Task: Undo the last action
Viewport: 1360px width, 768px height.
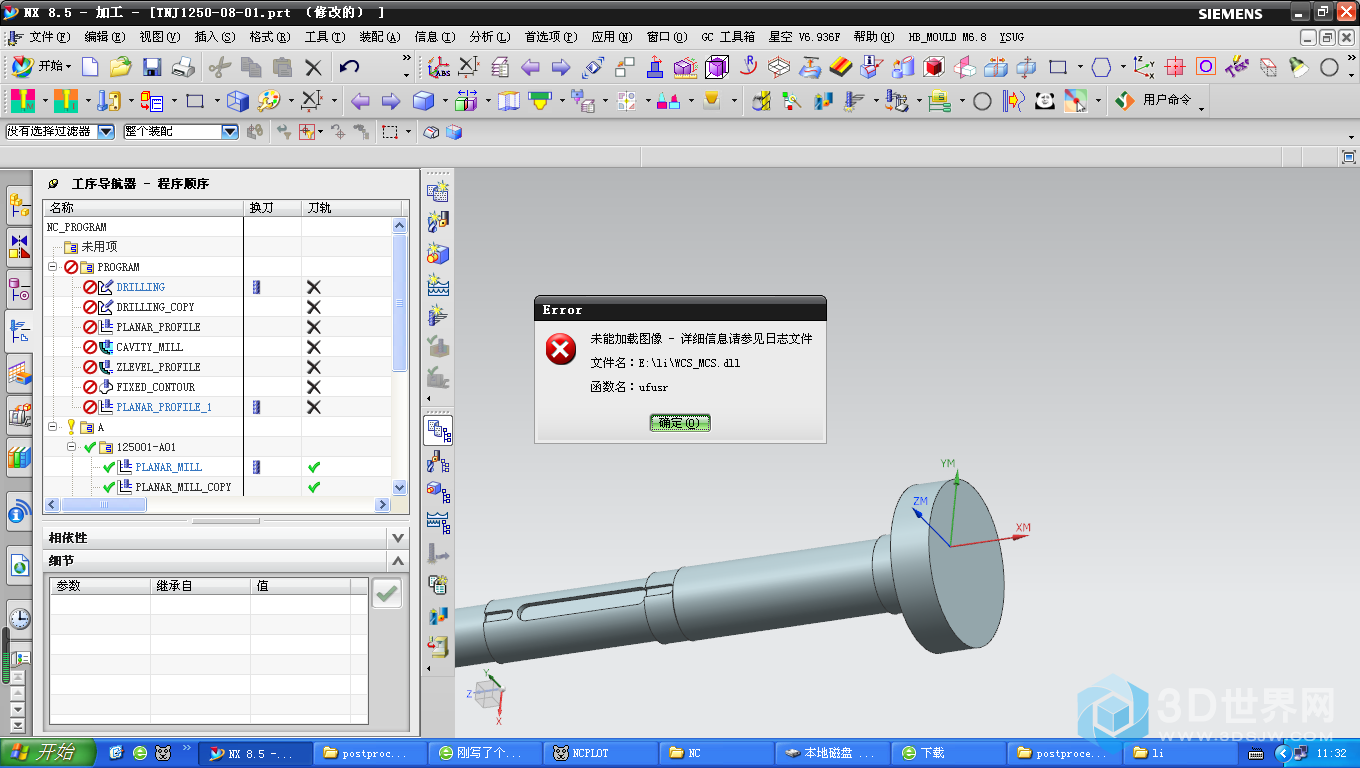Action: tap(349, 67)
